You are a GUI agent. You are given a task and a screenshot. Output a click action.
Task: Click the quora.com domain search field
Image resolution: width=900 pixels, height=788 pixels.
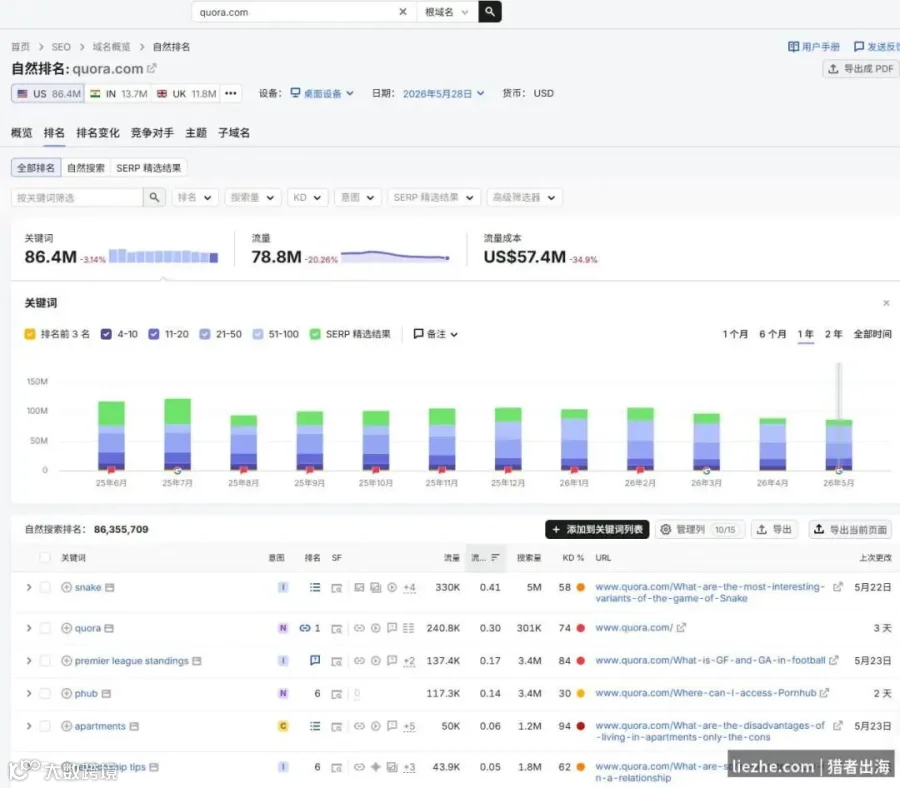pyautogui.click(x=296, y=11)
